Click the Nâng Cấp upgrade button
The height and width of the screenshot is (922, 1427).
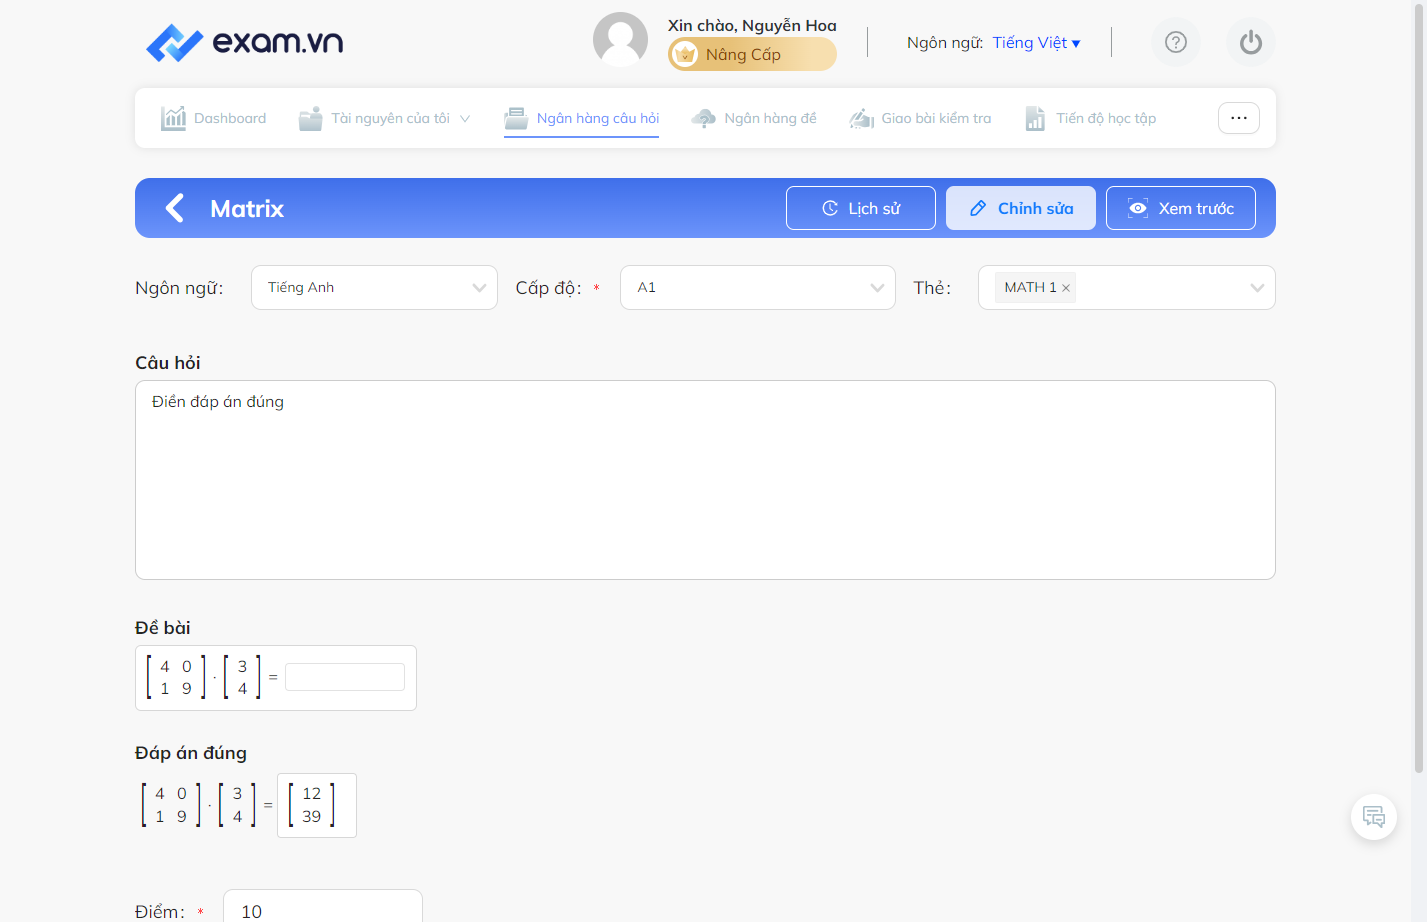(x=752, y=54)
